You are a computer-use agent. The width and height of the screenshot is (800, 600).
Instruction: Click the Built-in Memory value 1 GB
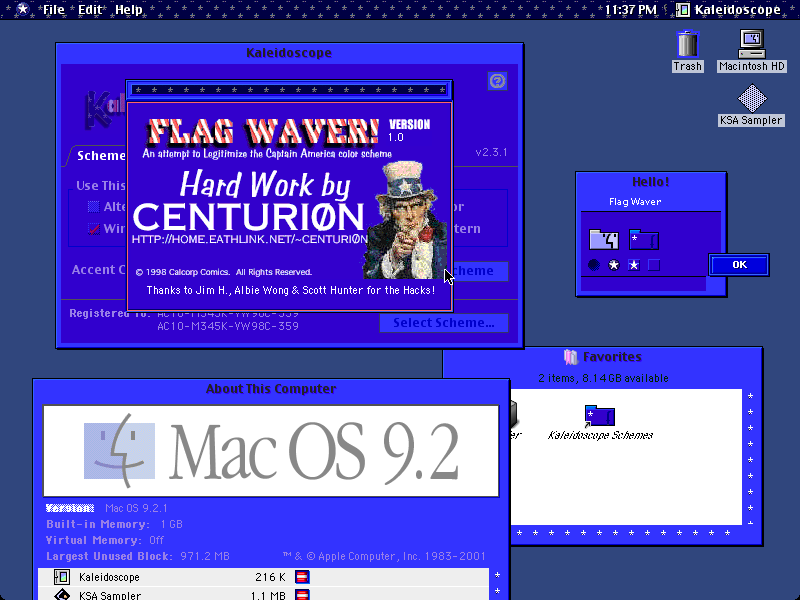click(x=171, y=524)
